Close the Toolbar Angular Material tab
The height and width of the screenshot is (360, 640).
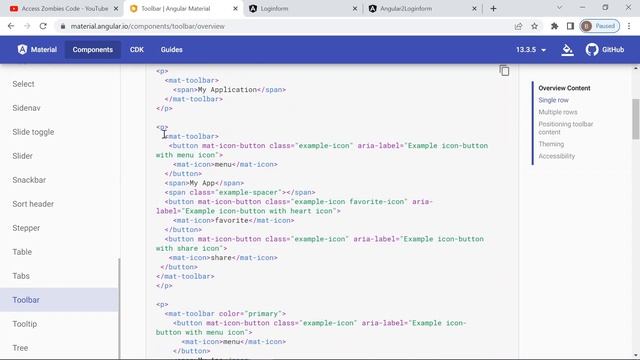(x=235, y=9)
